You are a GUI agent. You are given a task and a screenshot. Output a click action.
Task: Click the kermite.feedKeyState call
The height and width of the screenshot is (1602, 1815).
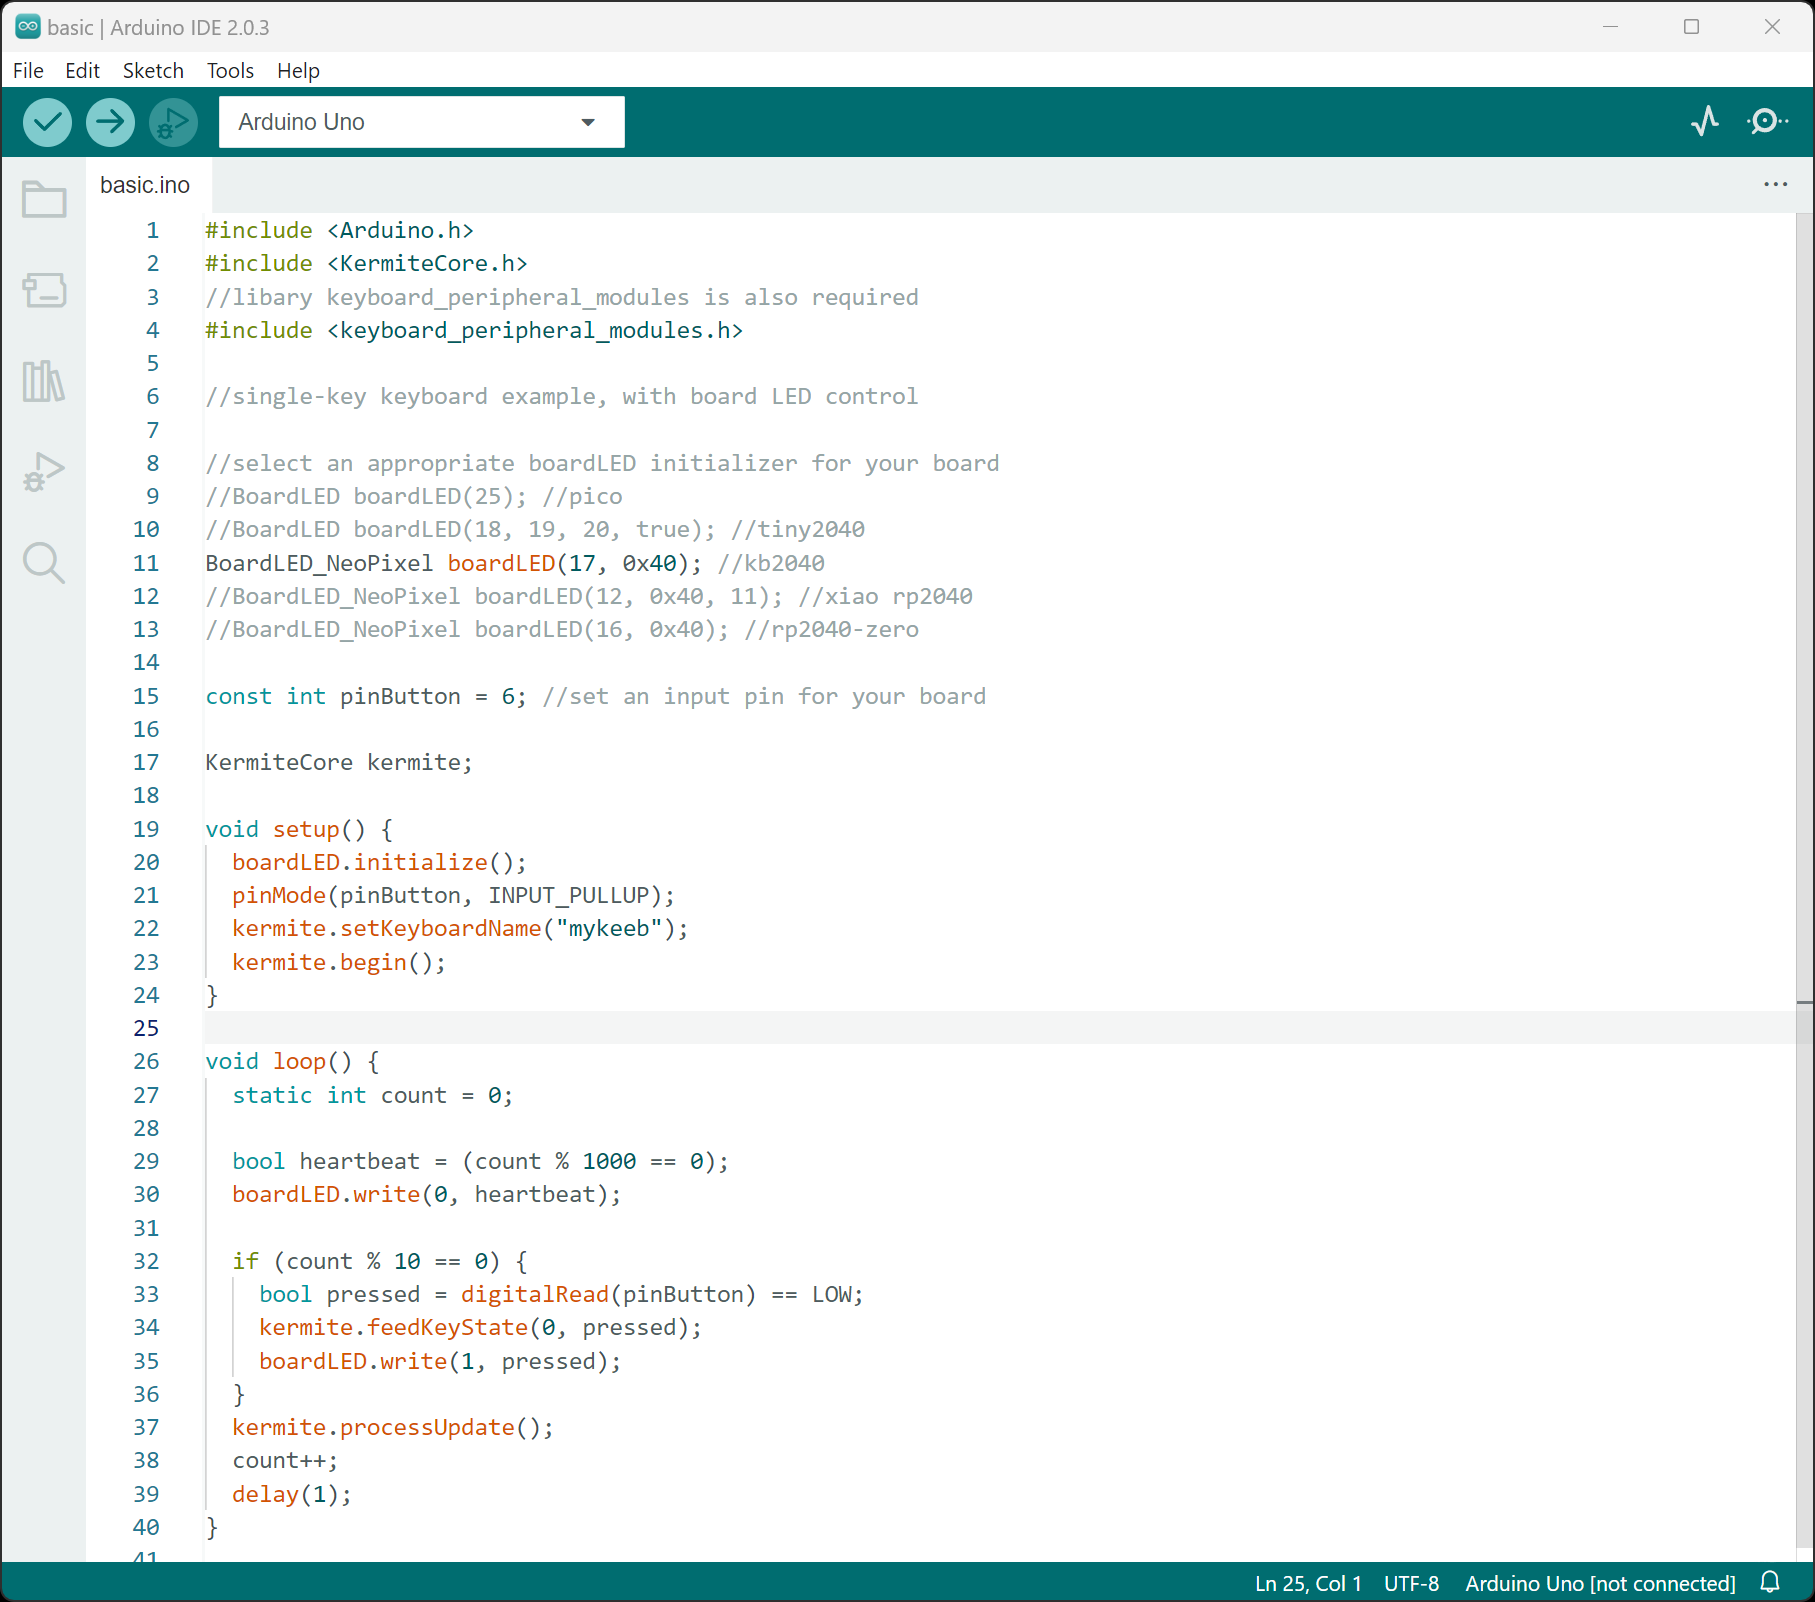coord(481,1327)
